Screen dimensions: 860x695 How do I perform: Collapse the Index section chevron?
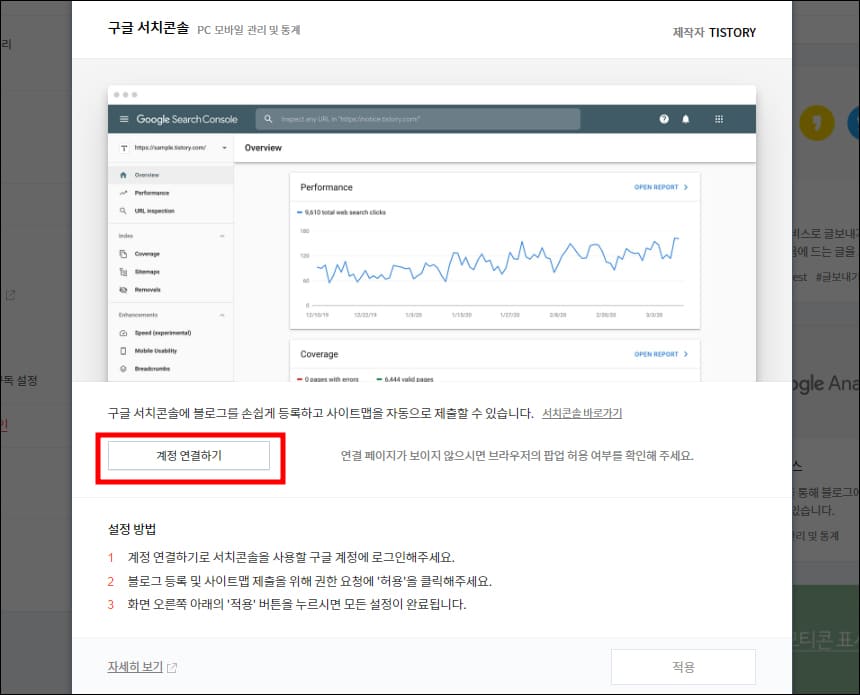[222, 236]
